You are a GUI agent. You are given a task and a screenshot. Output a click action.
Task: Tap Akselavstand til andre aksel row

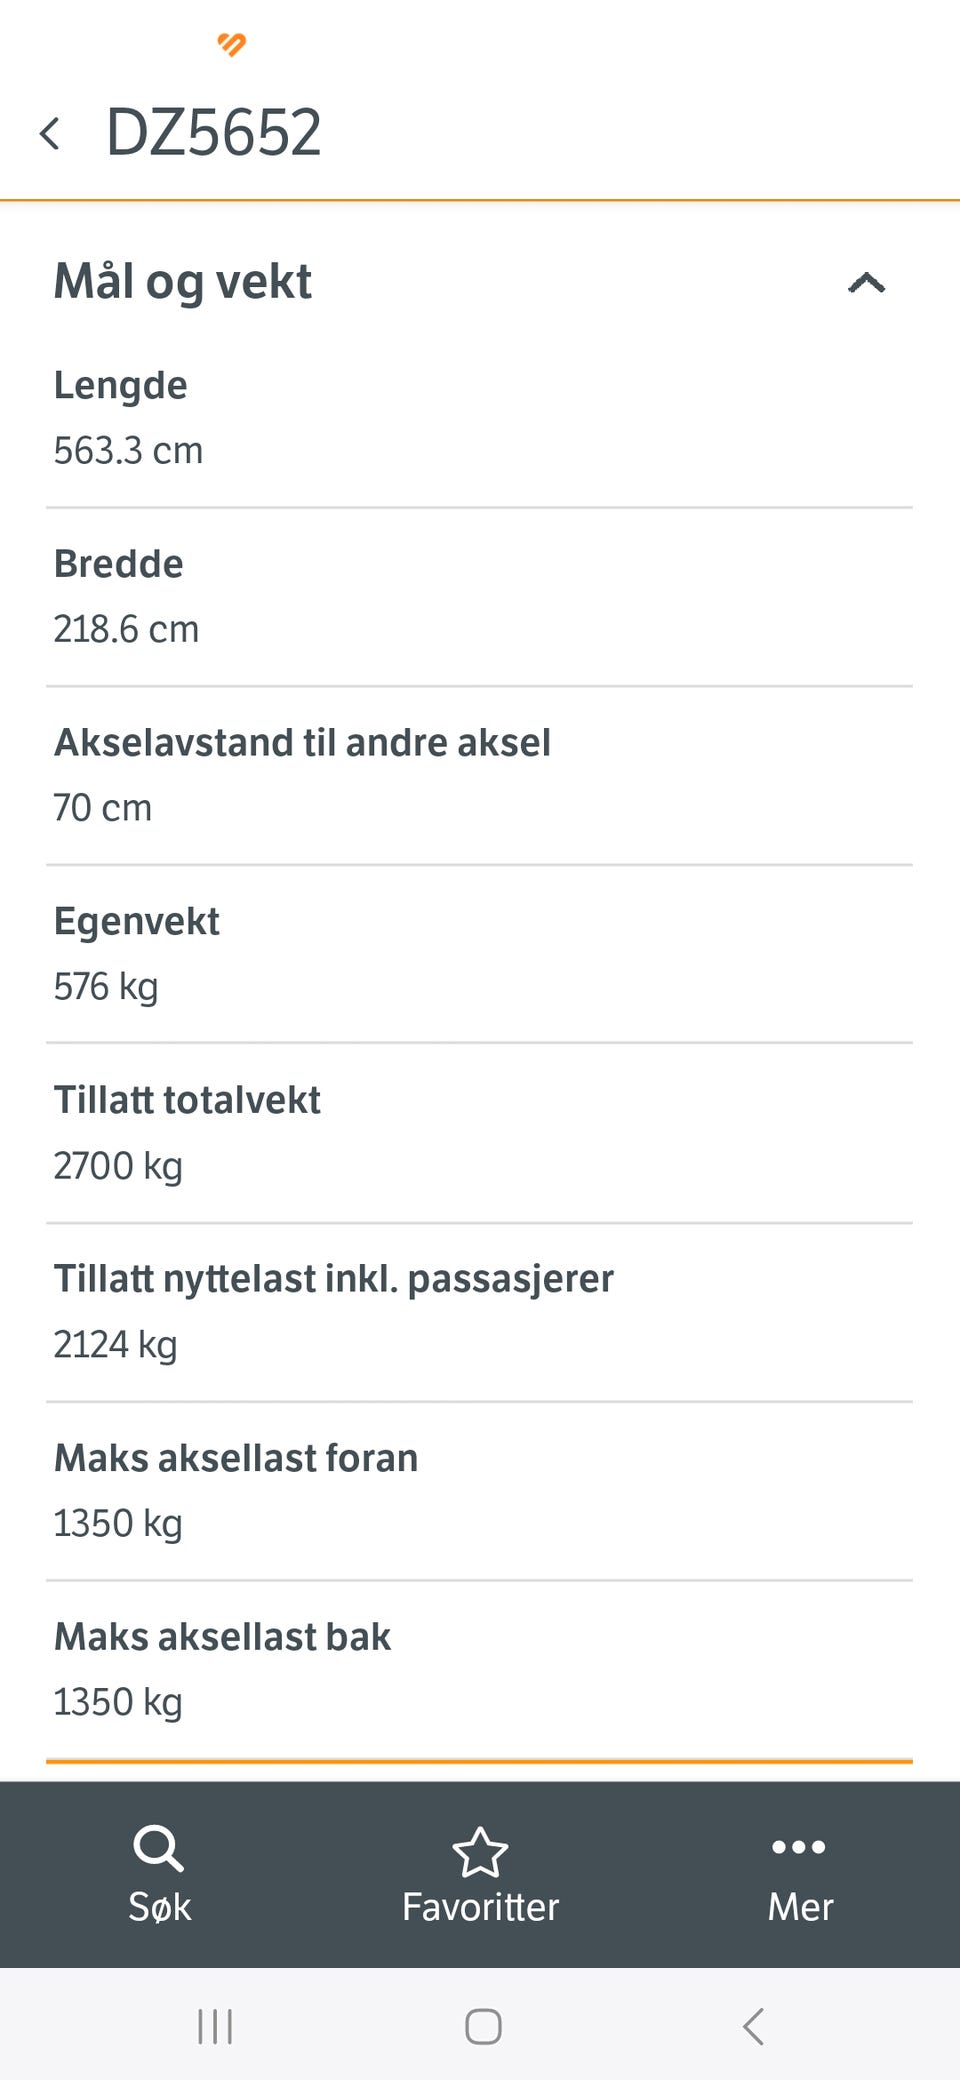tap(479, 776)
